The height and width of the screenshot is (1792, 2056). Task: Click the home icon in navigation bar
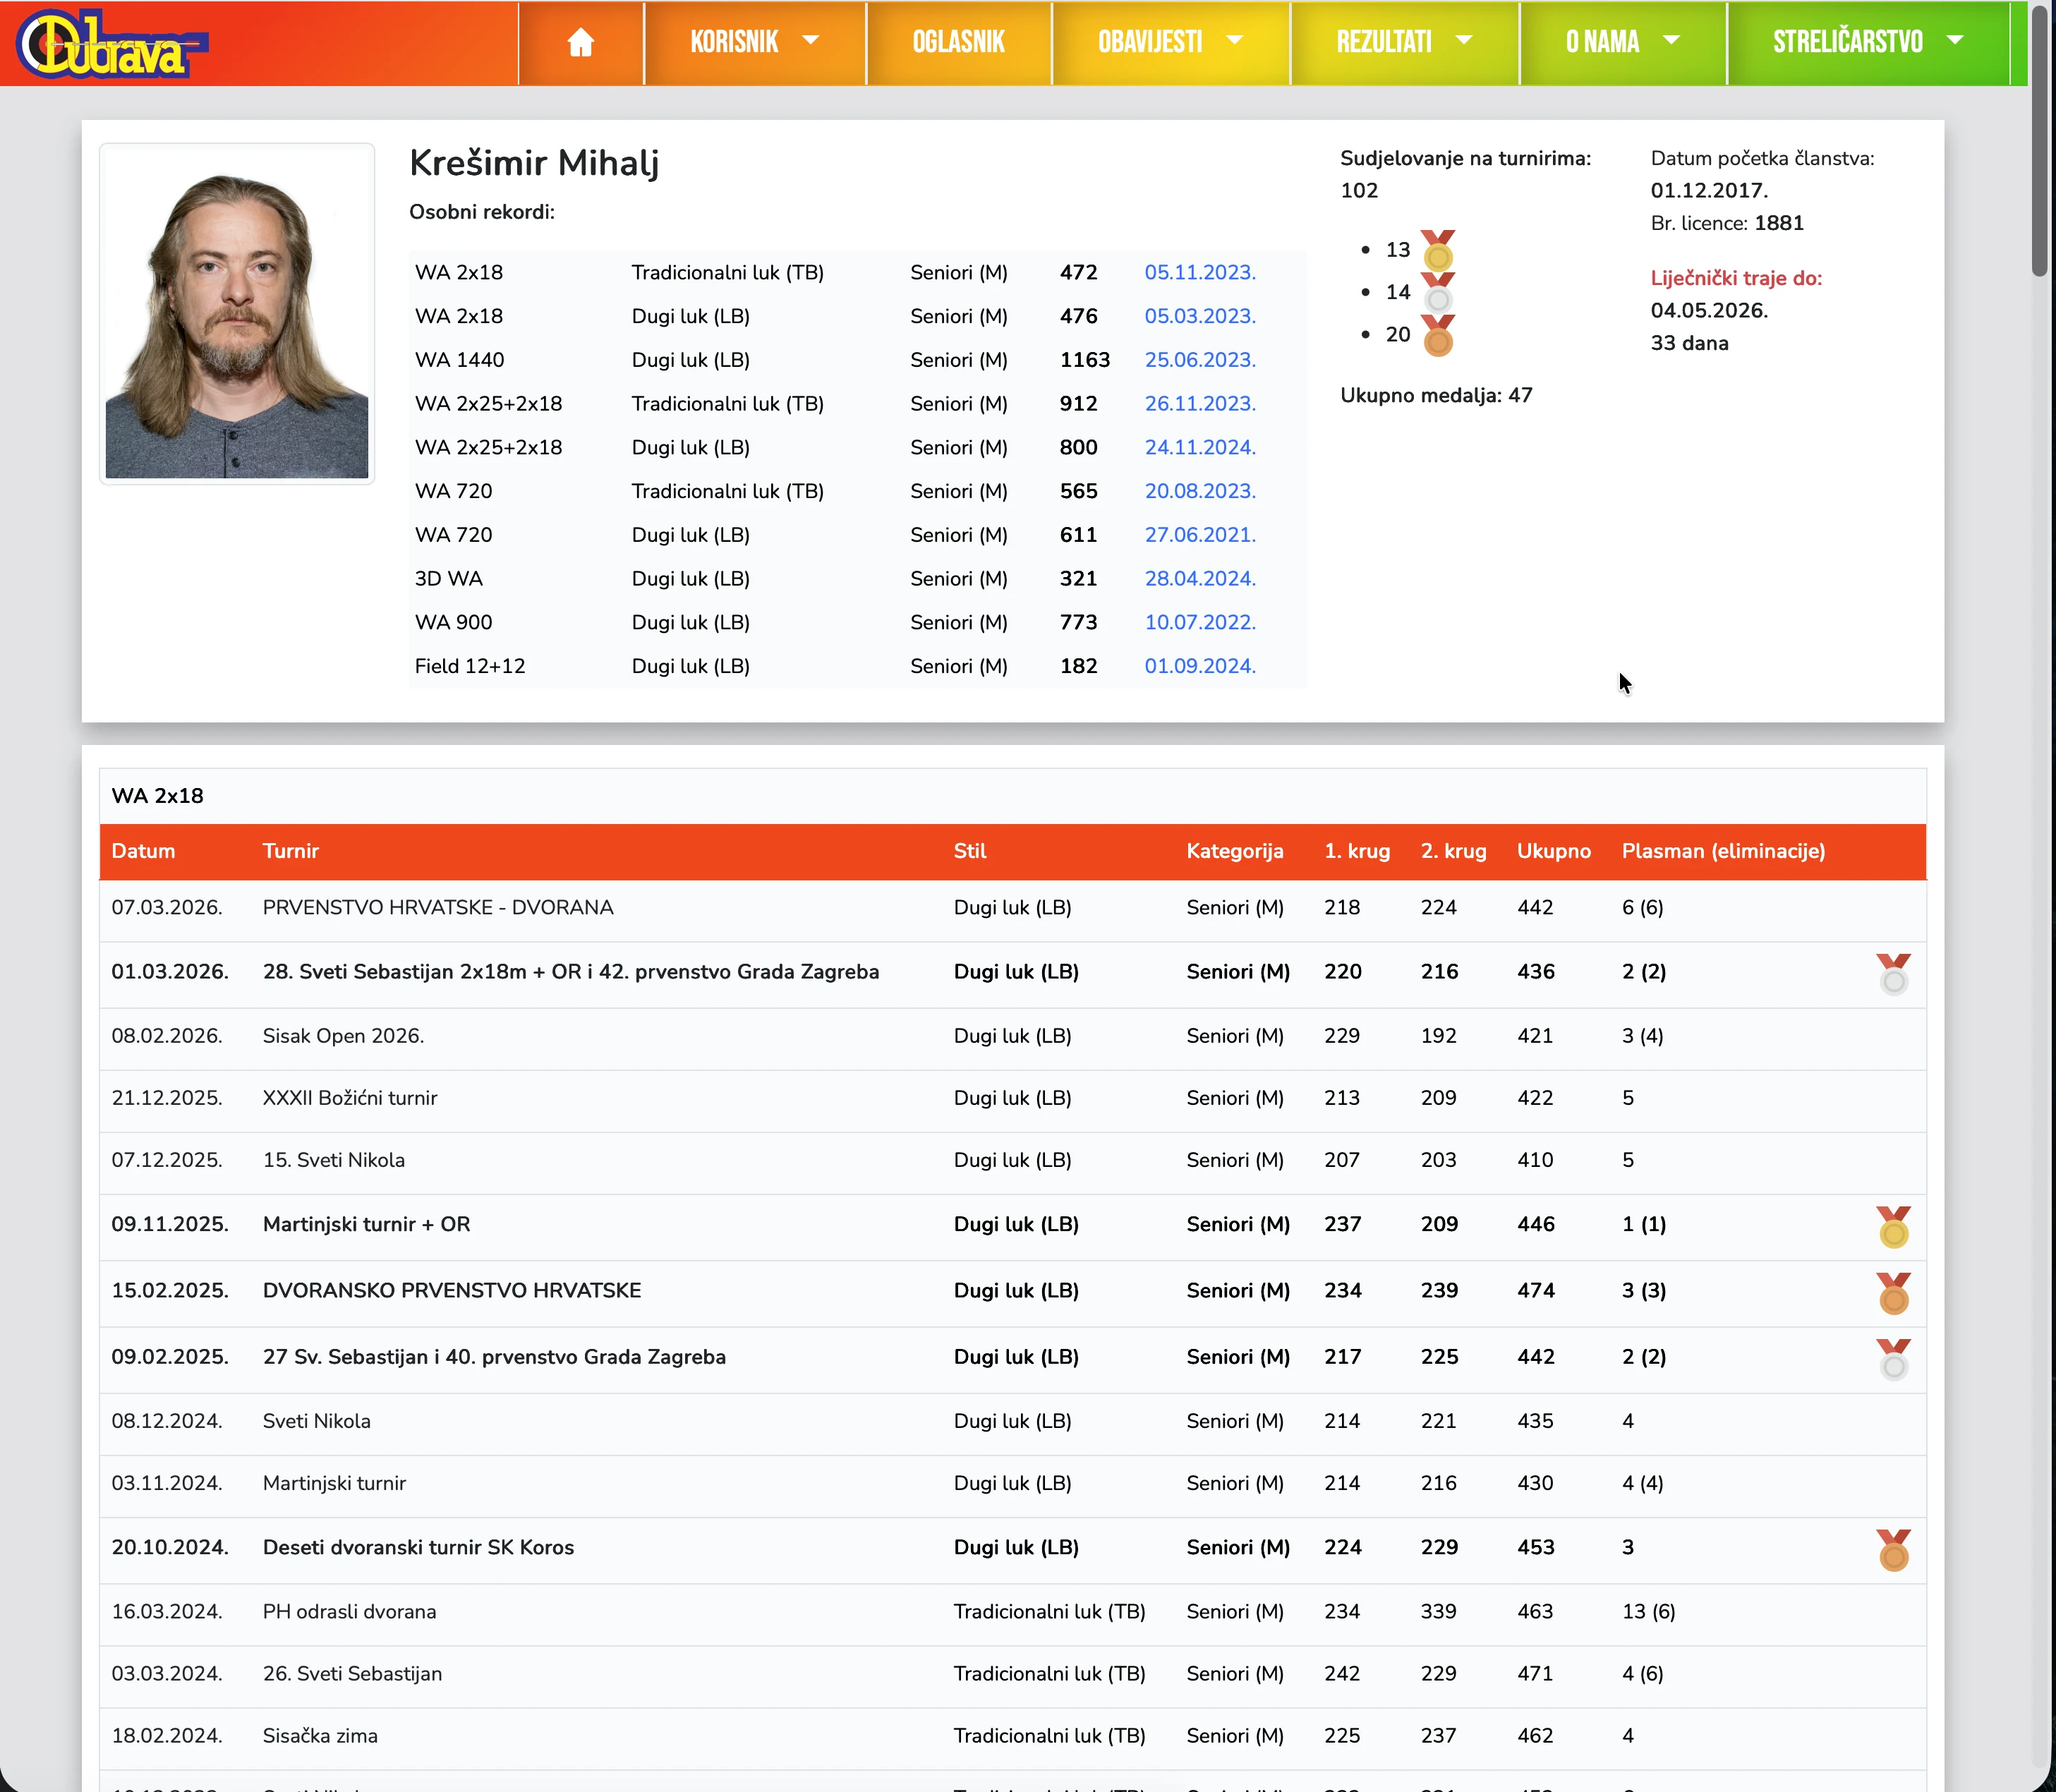[x=580, y=42]
